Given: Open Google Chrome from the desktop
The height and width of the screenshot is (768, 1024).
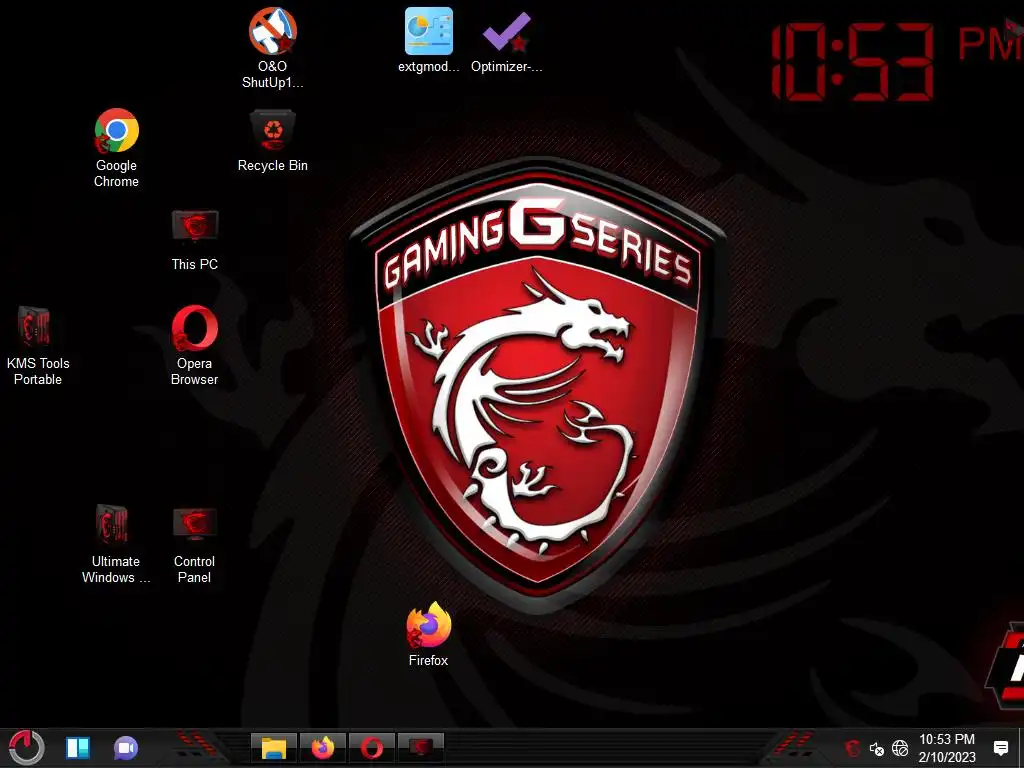Looking at the screenshot, I should click(x=116, y=148).
